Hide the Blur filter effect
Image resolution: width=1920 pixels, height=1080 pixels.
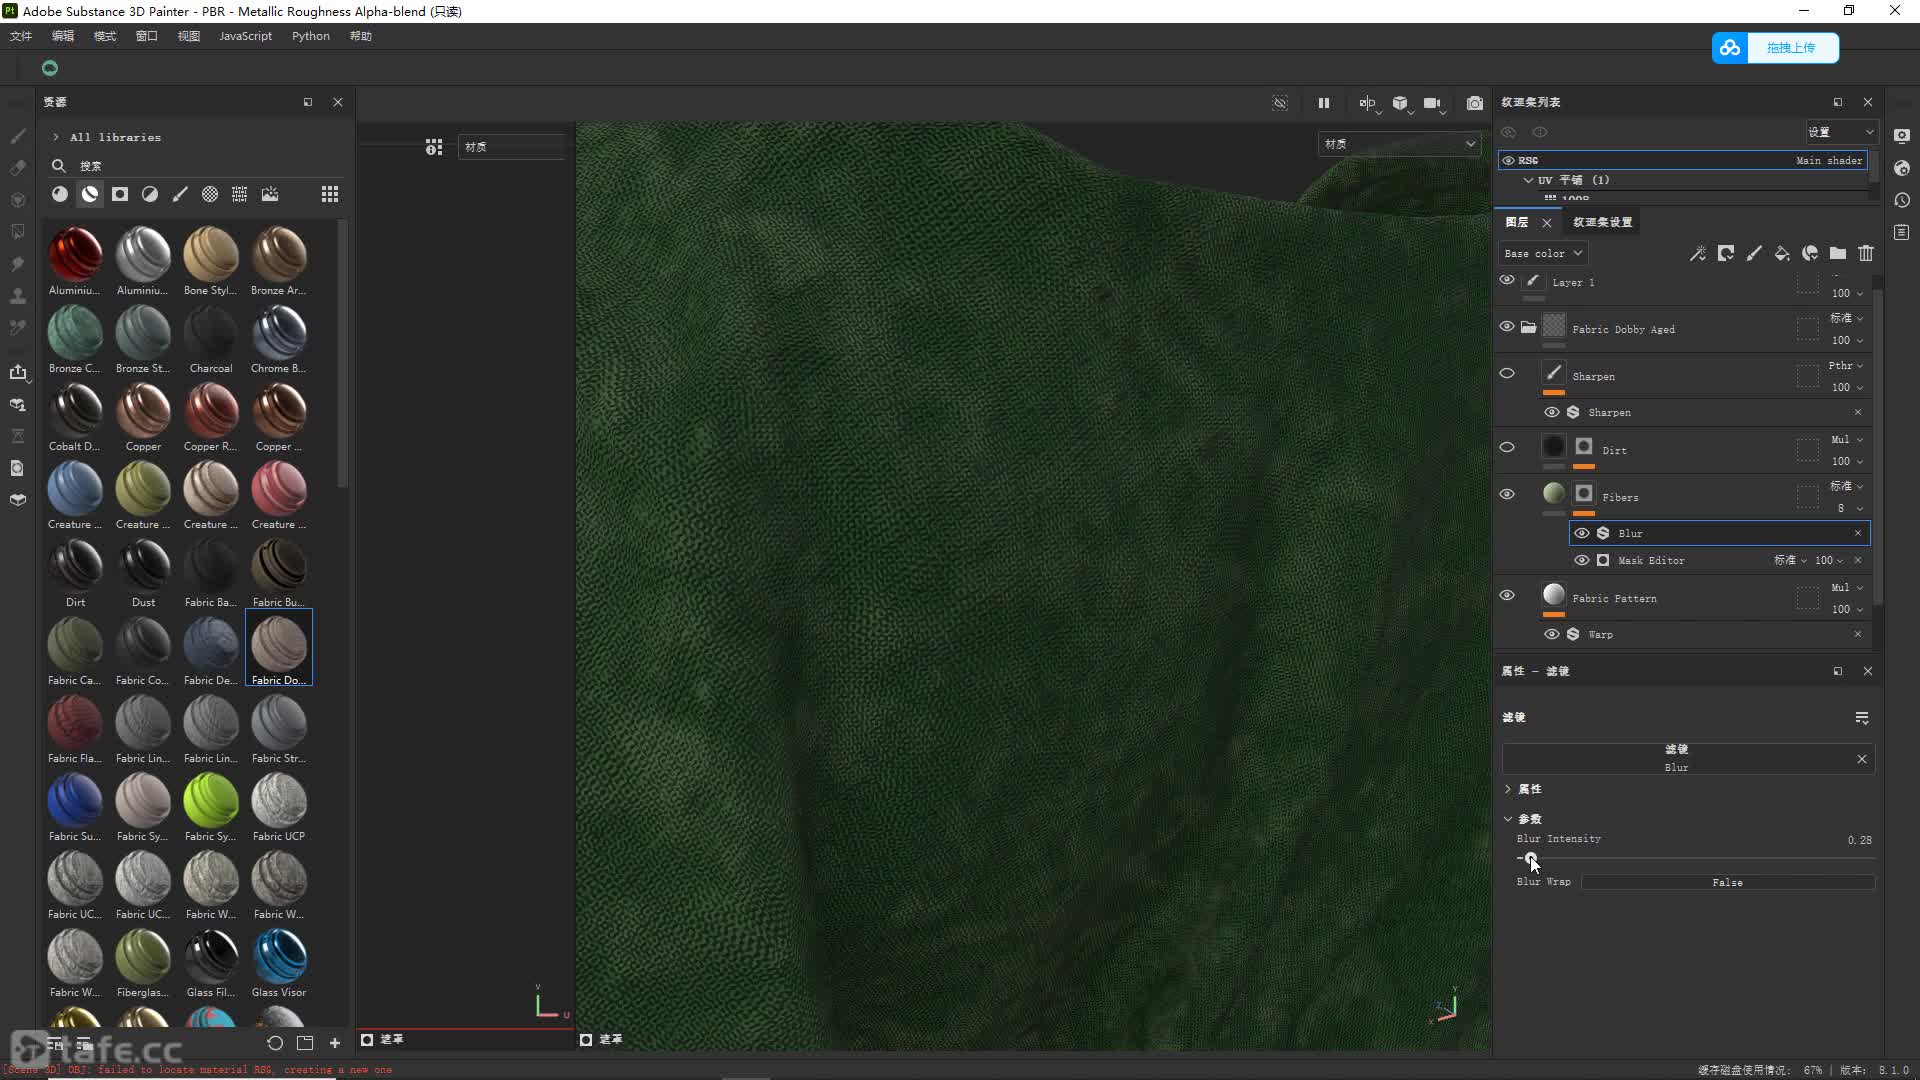[x=1582, y=533]
